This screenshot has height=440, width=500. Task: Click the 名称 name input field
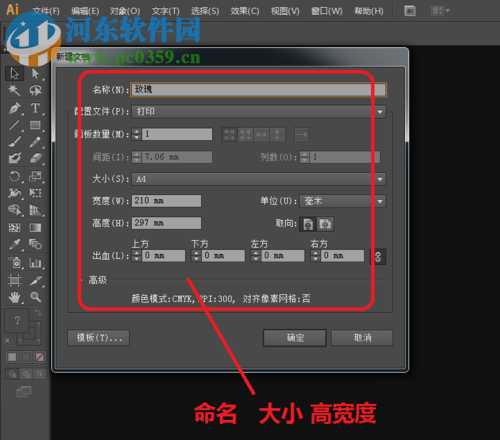click(x=258, y=89)
